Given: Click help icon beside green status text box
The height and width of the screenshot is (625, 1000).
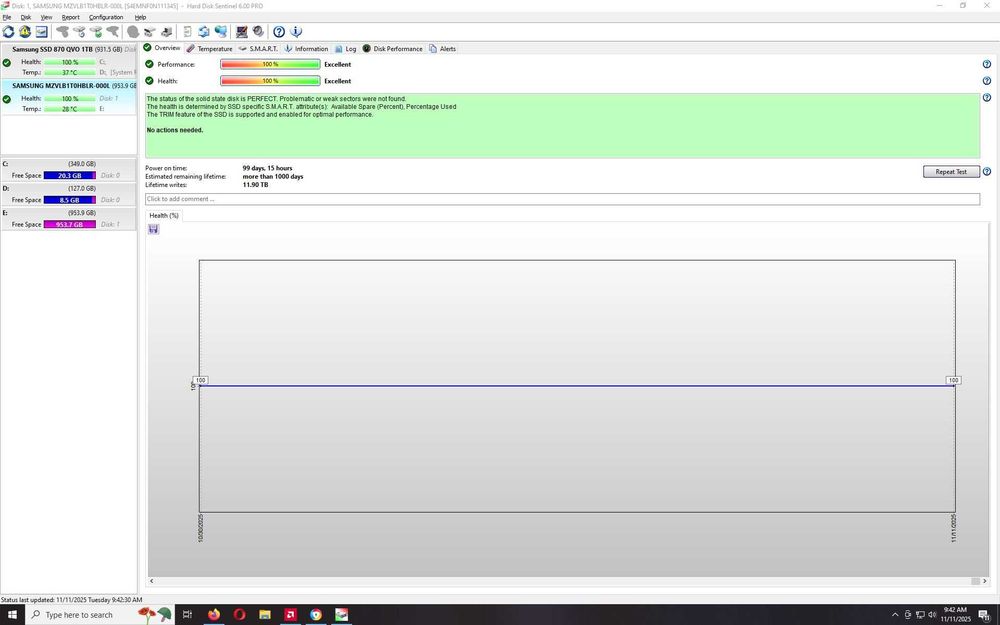Looking at the screenshot, I should point(987,98).
